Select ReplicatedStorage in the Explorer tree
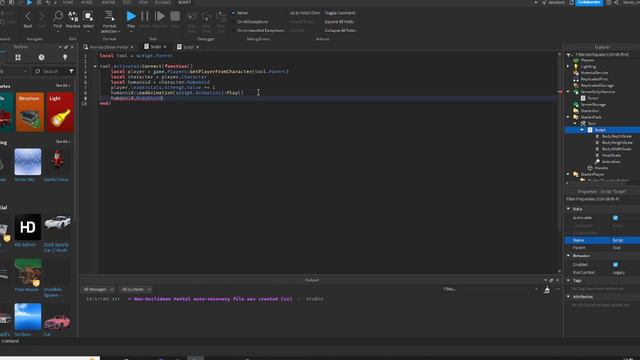Image resolution: width=640 pixels, height=360 pixels. (x=597, y=86)
